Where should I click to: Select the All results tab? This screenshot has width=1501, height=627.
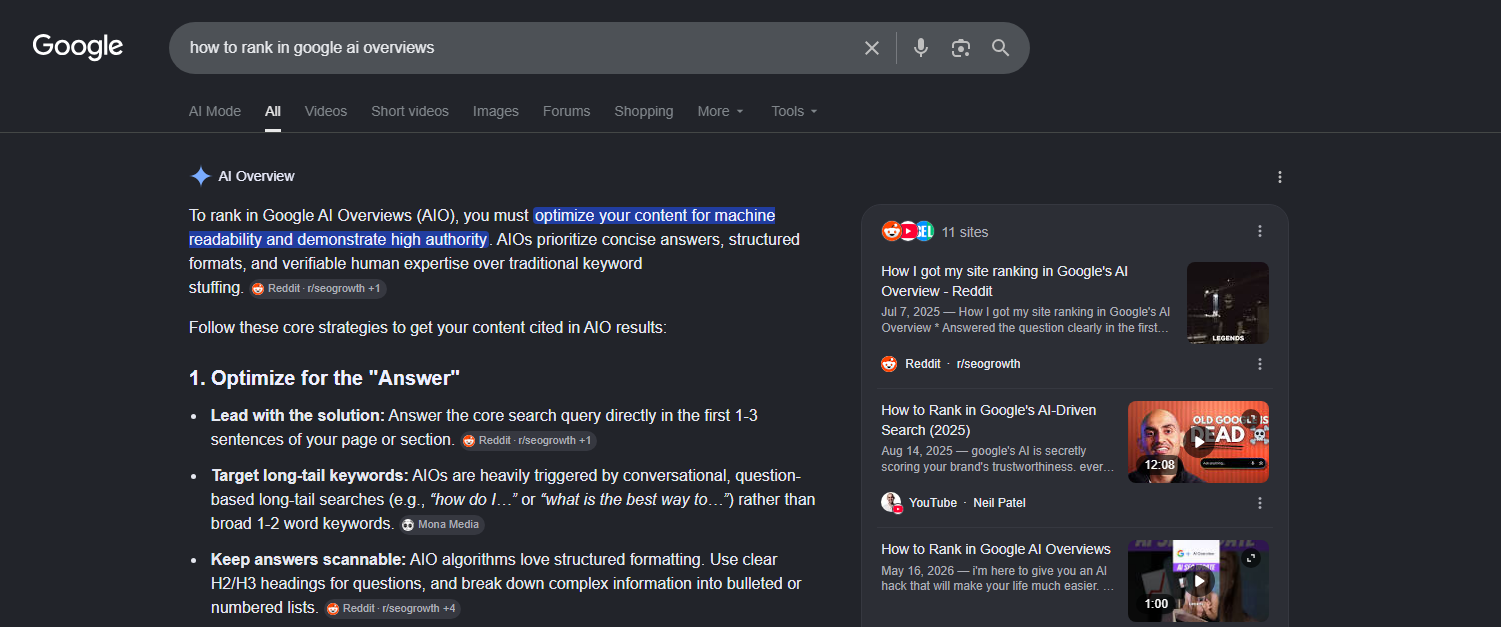273,111
